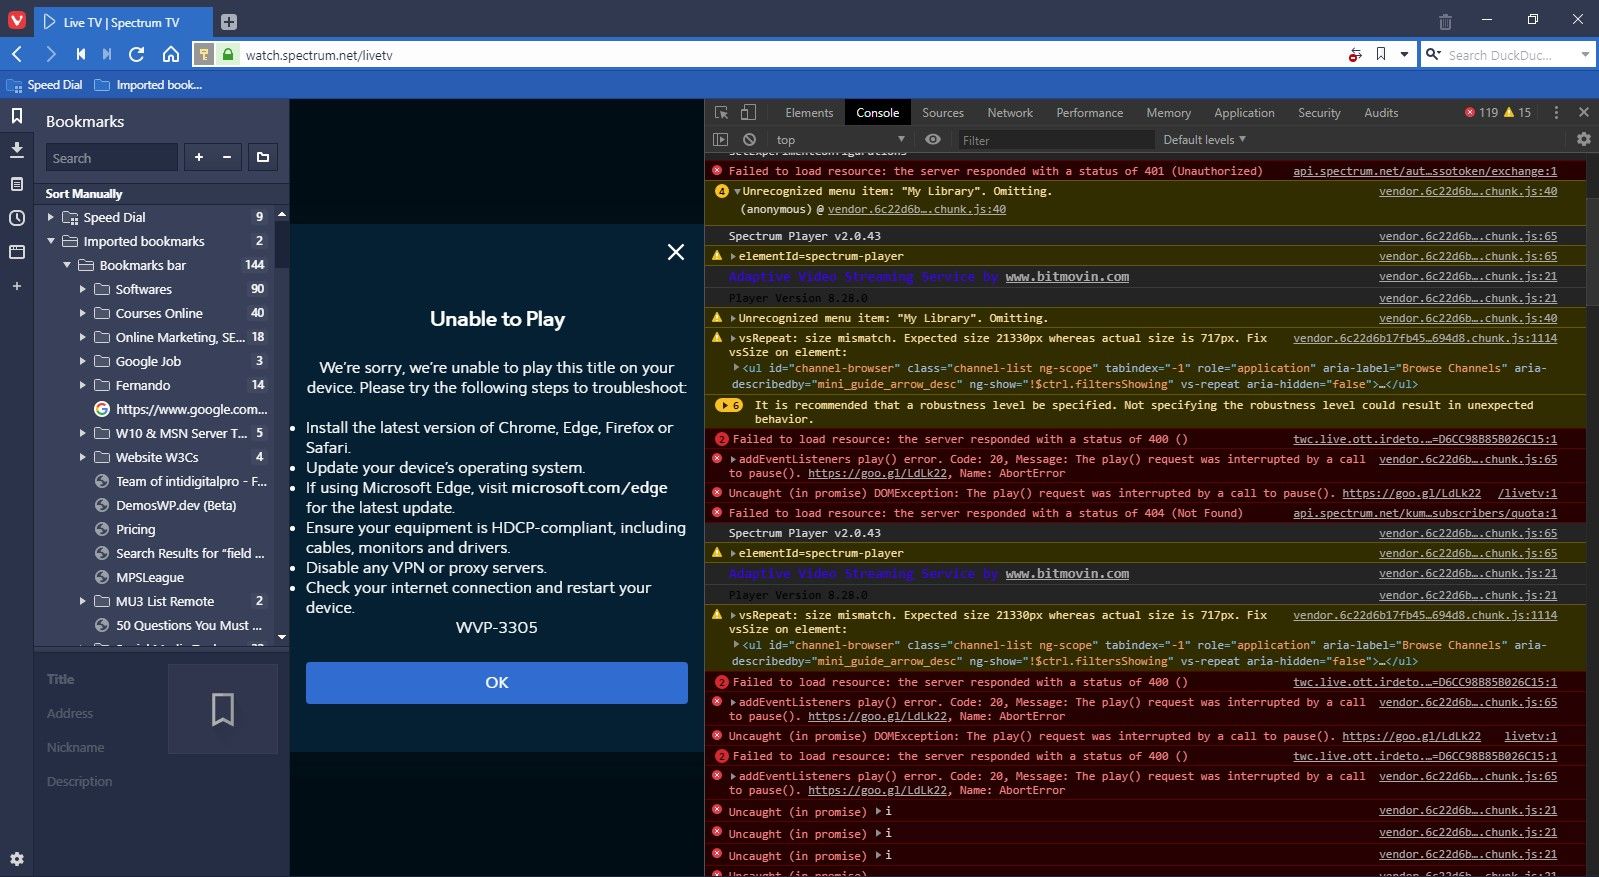Clear the console output
Viewport: 1599px width, 877px height.
(x=749, y=140)
